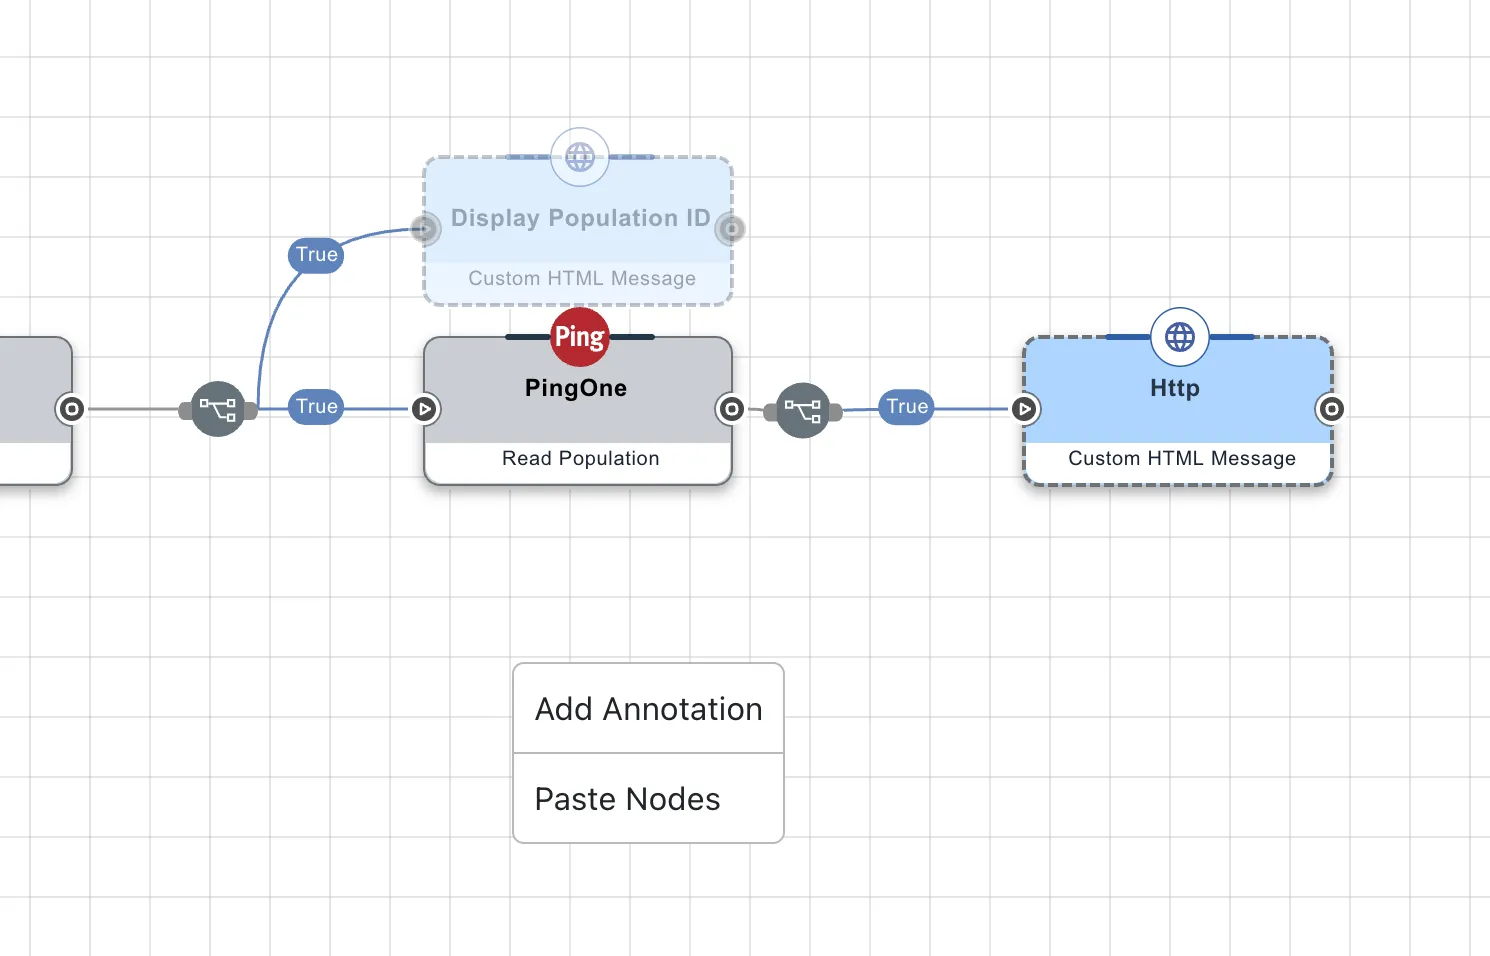The height and width of the screenshot is (956, 1490).
Task: Select the Display Population ID title
Action: [x=581, y=218]
